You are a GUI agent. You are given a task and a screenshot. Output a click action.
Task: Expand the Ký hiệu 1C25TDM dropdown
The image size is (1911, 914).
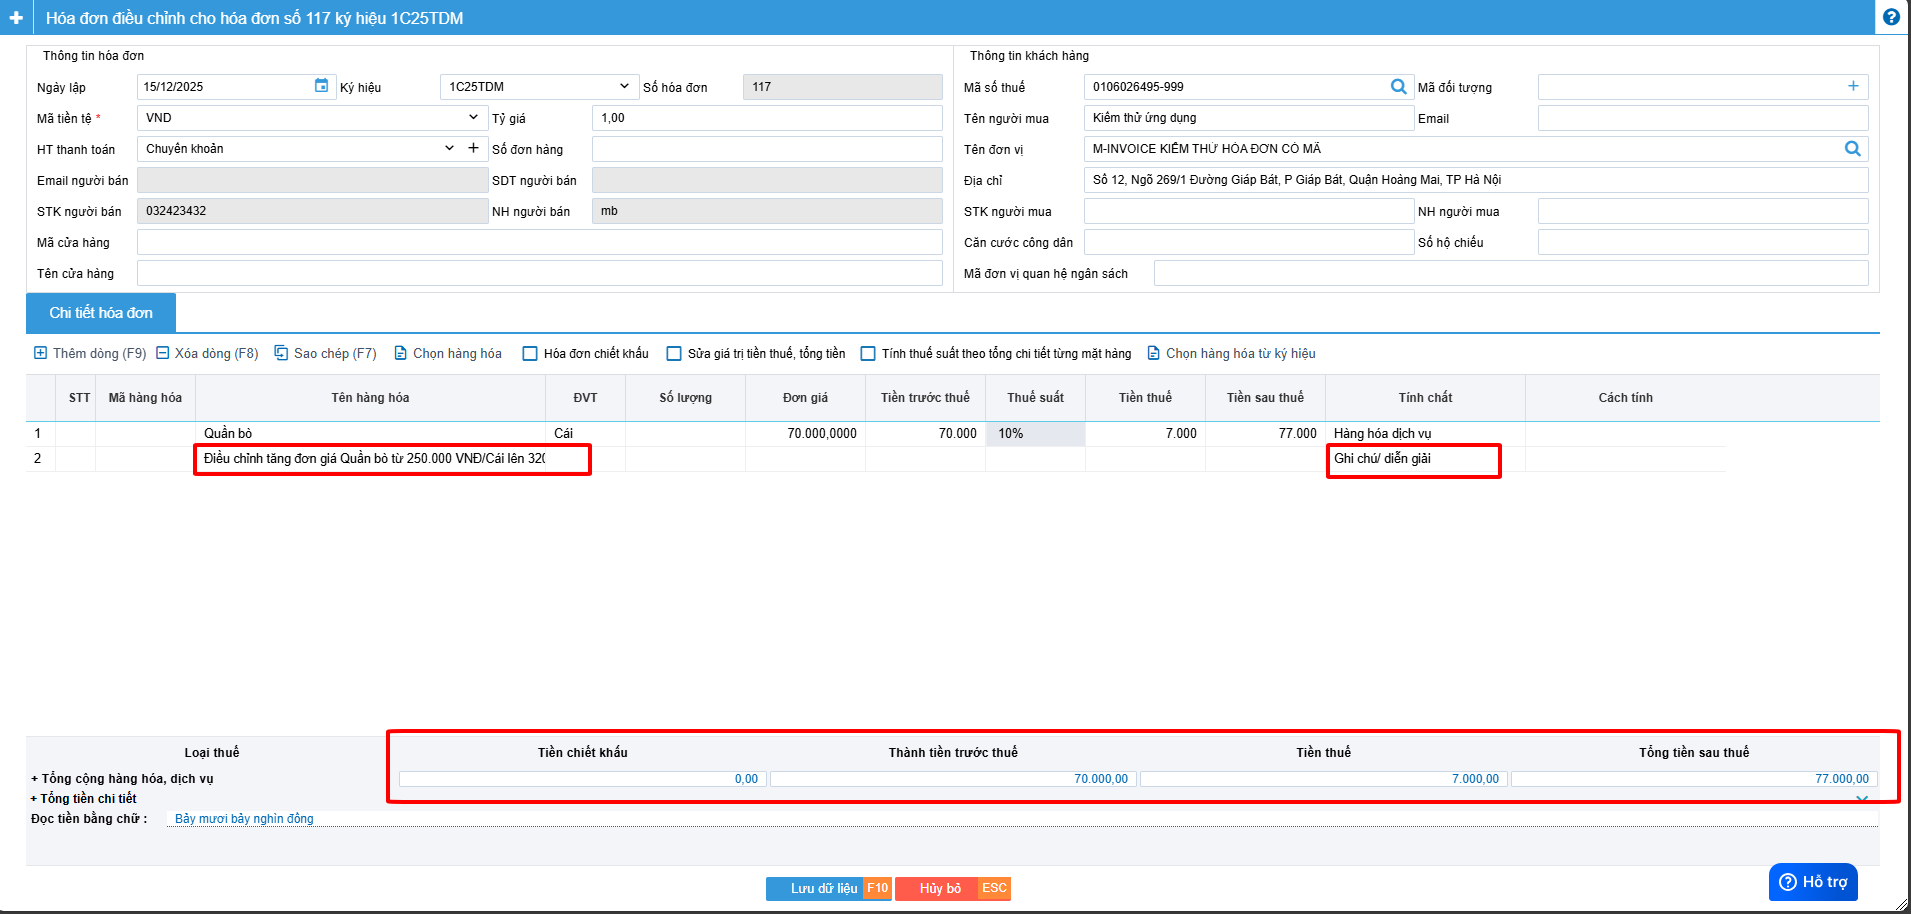[x=623, y=87]
